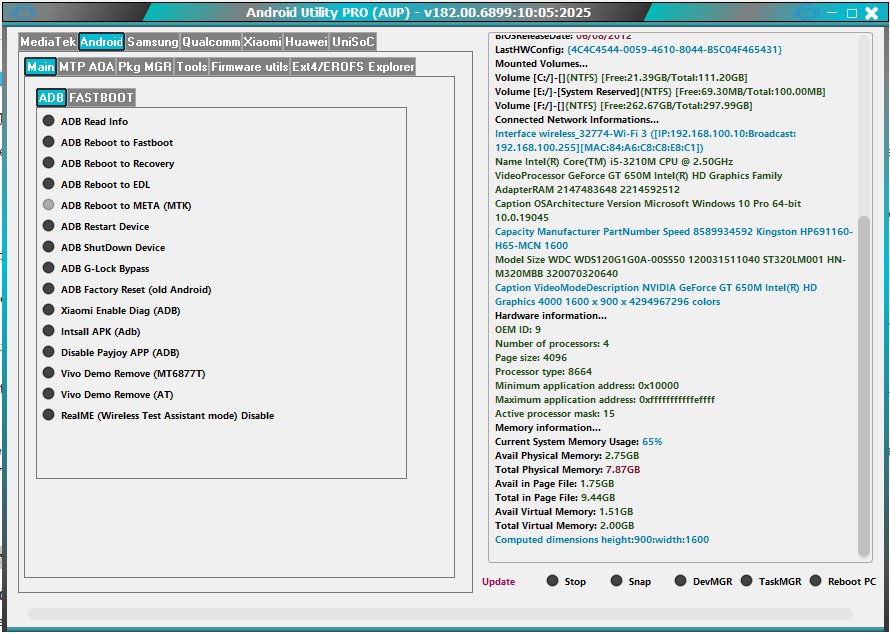Click the Reboot PC button

tap(843, 581)
